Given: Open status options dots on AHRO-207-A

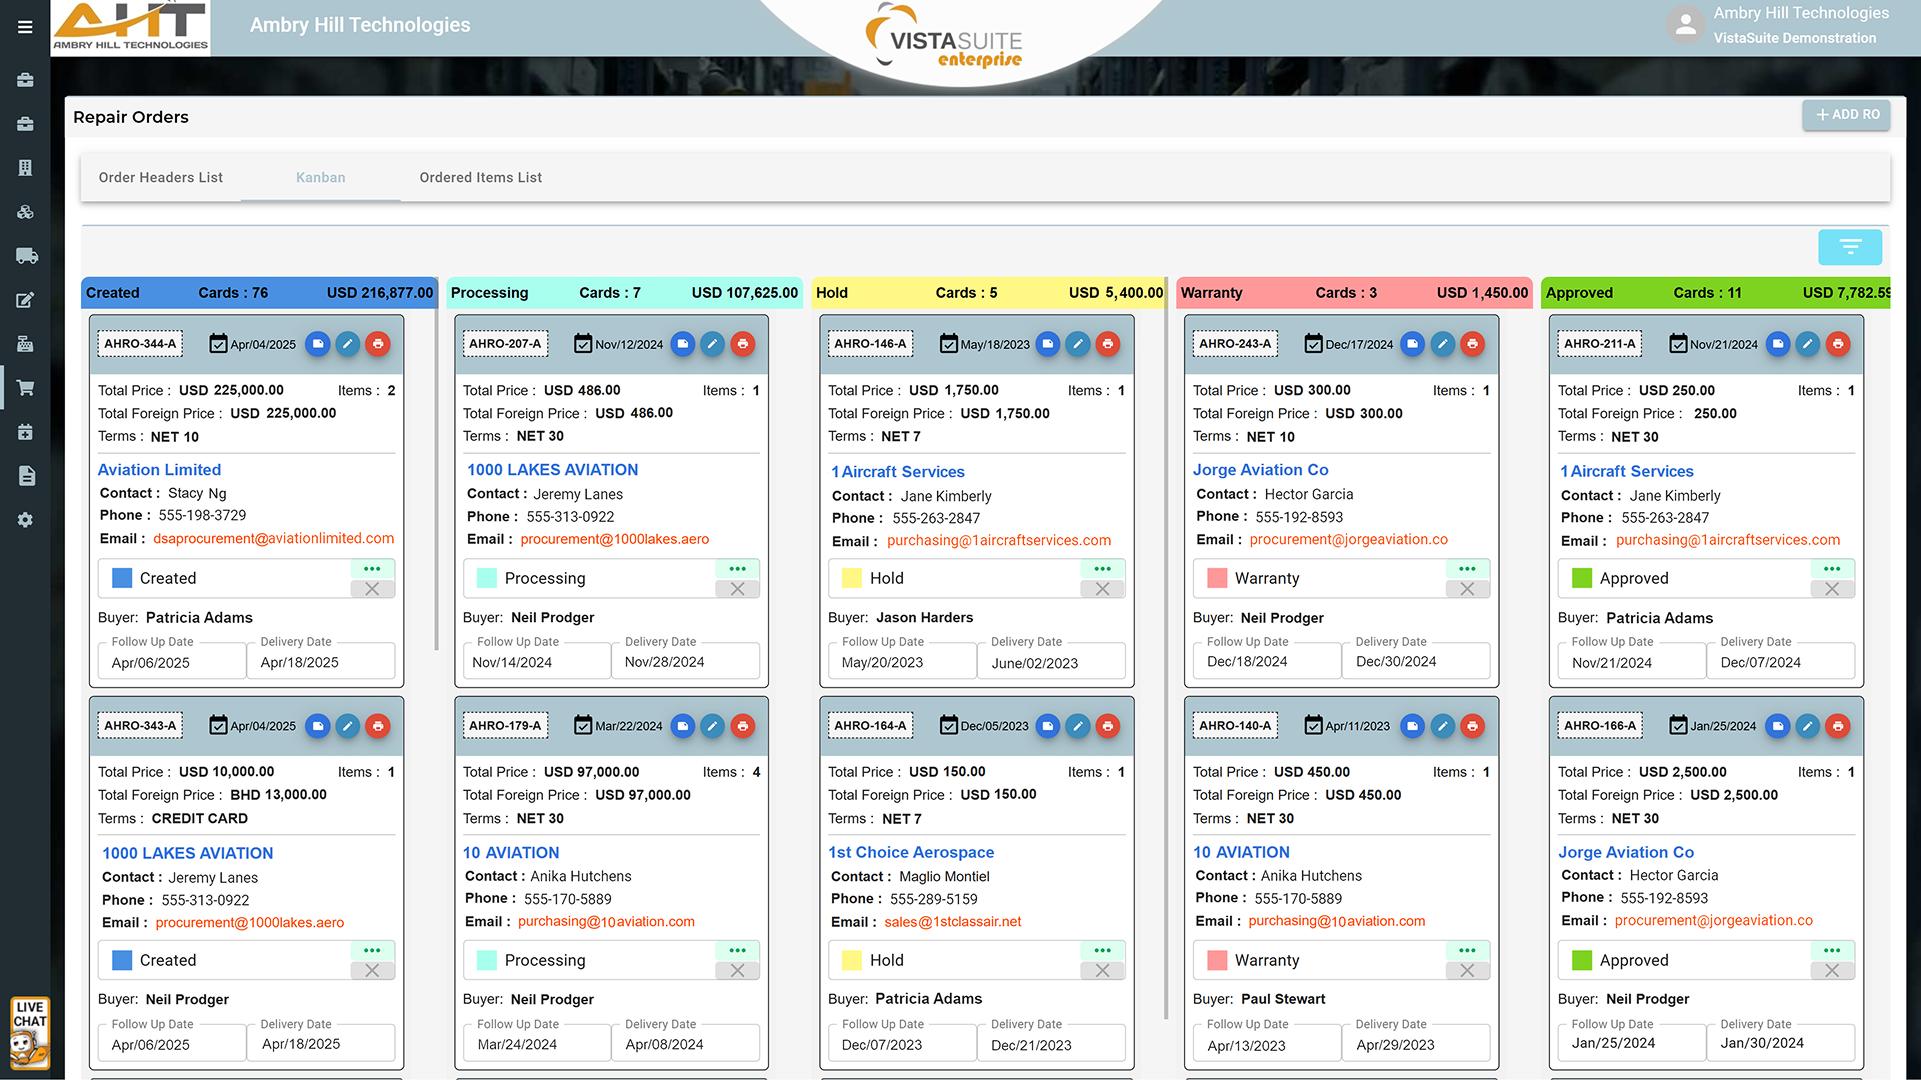Looking at the screenshot, I should click(x=737, y=568).
